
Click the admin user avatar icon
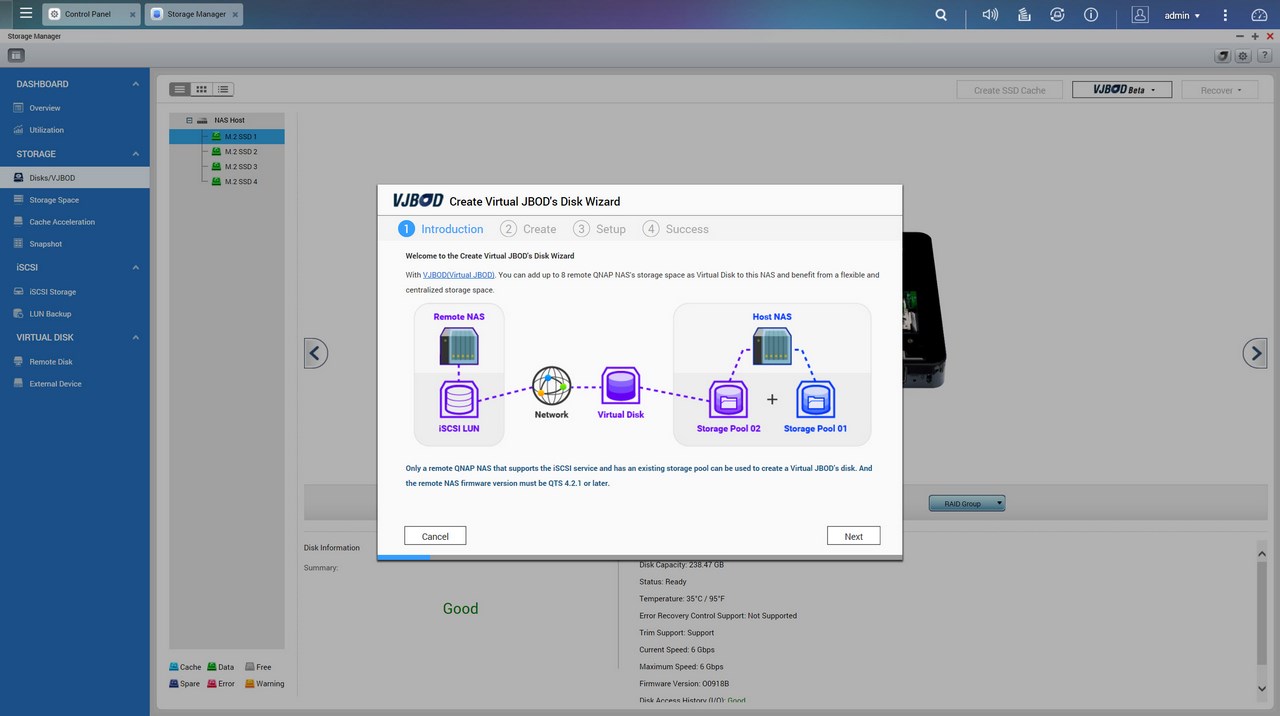1140,15
